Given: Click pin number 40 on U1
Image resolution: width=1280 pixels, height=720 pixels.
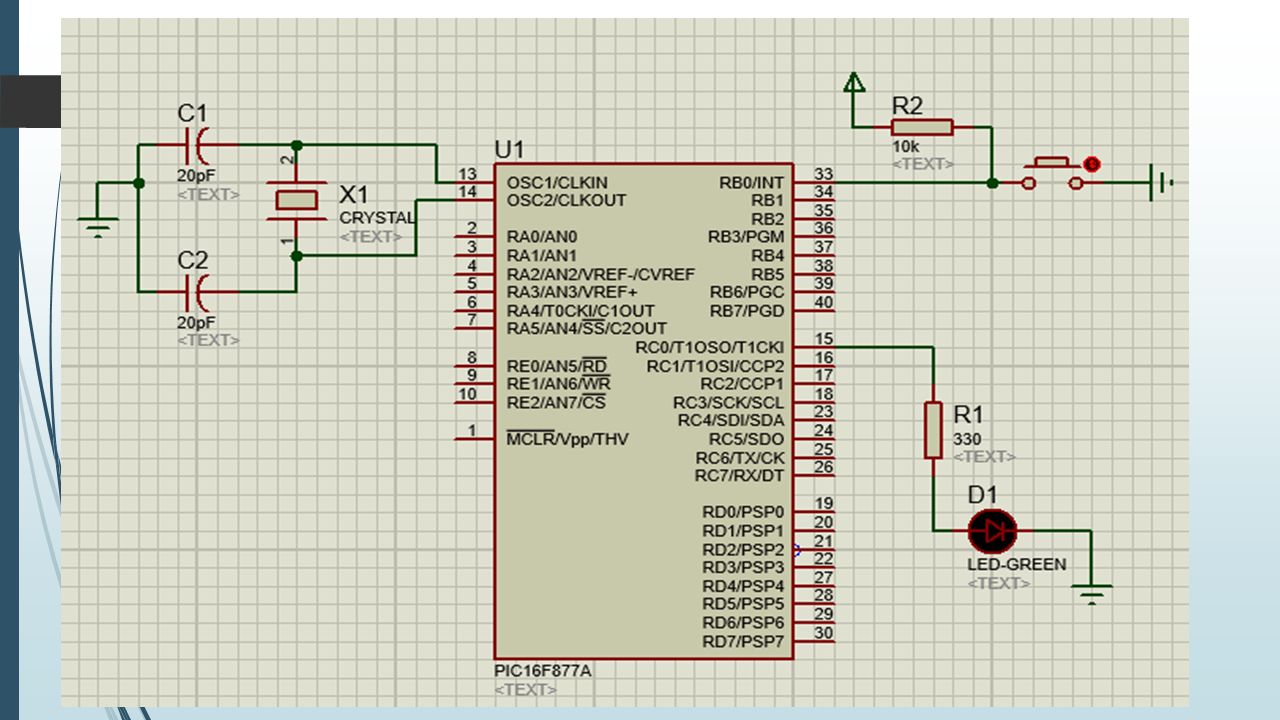Looking at the screenshot, I should [x=823, y=302].
